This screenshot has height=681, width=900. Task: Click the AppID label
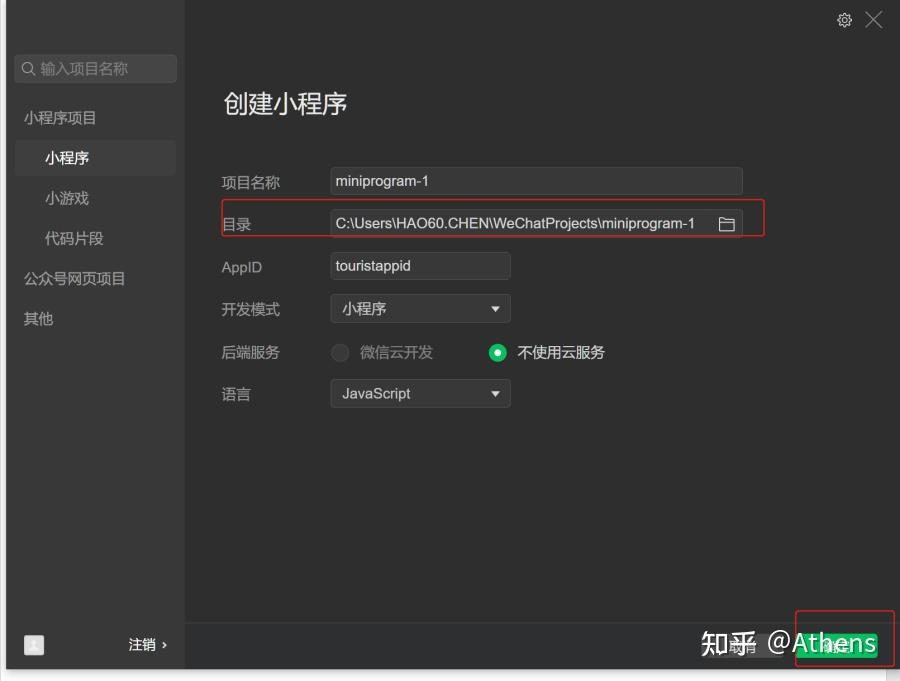coord(242,268)
